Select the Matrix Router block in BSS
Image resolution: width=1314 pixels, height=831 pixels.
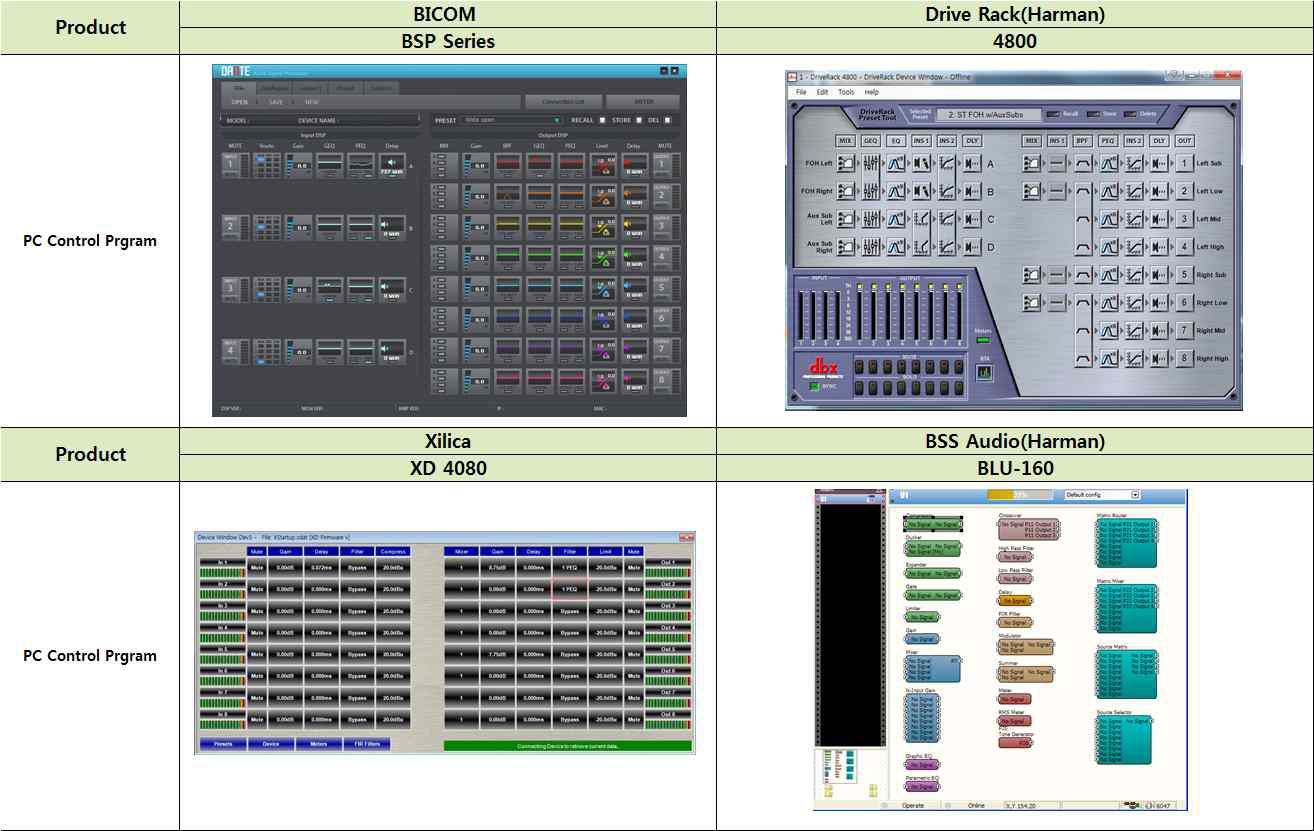[1126, 543]
